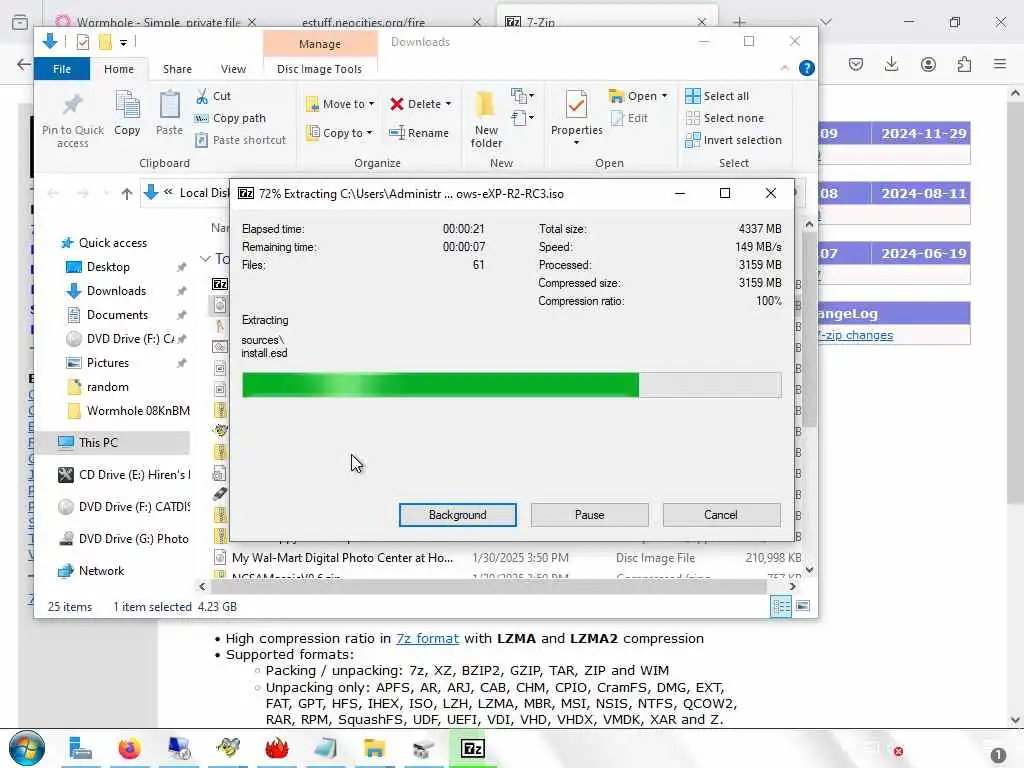The image size is (1024, 768).
Task: Click Save to Pocket icon in Firefox
Action: [856, 64]
